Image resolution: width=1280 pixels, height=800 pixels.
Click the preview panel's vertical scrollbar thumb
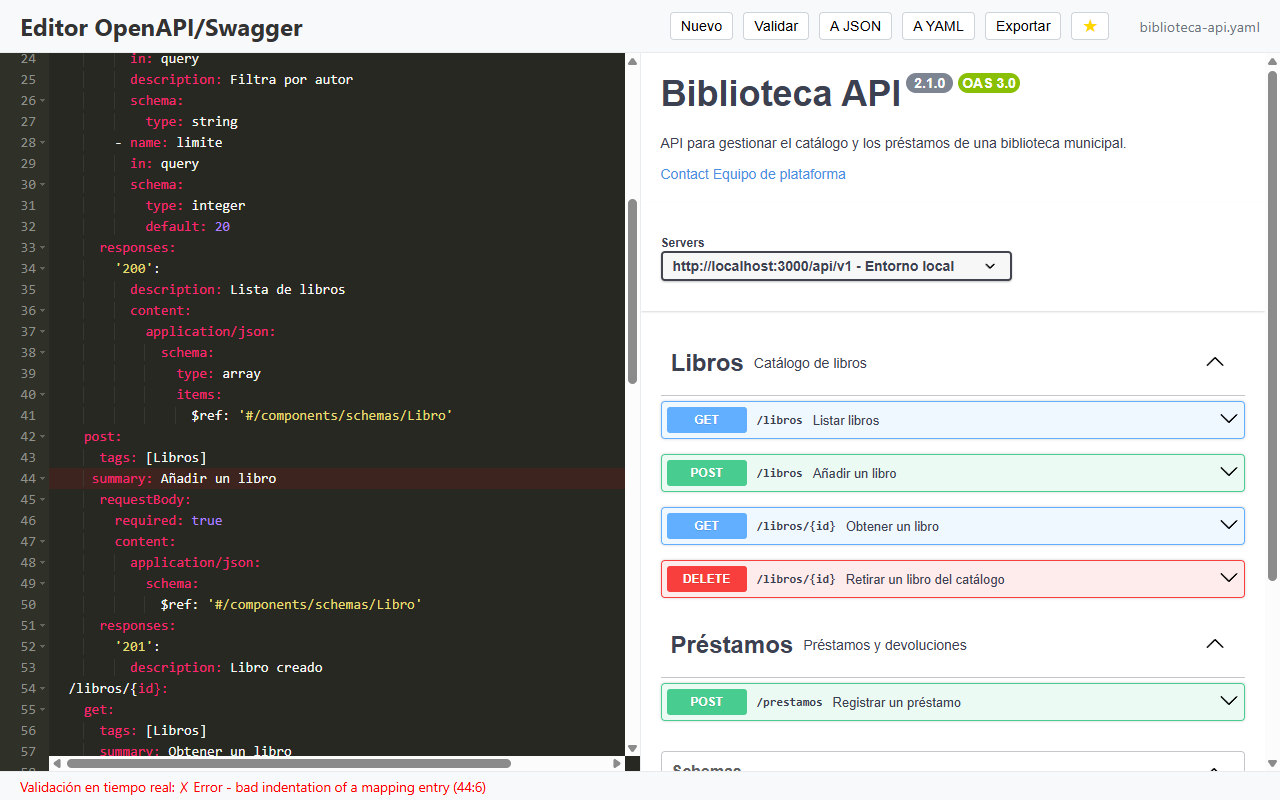click(1272, 325)
